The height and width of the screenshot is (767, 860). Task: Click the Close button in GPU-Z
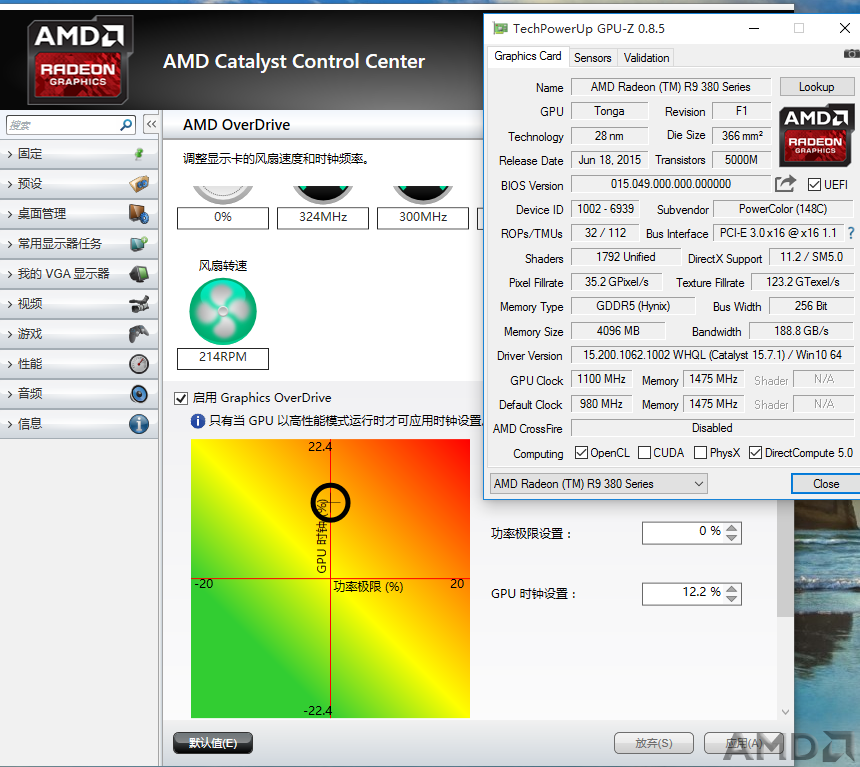tap(826, 484)
